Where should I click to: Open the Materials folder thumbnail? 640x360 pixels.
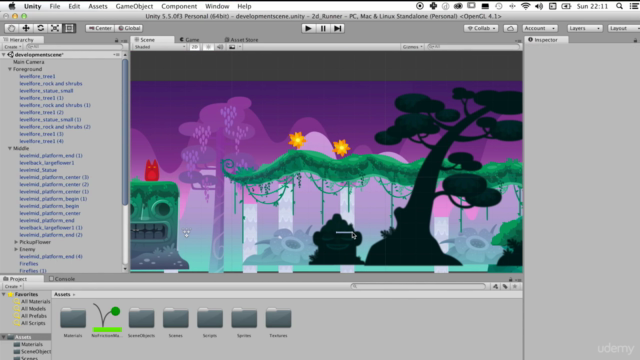point(73,318)
